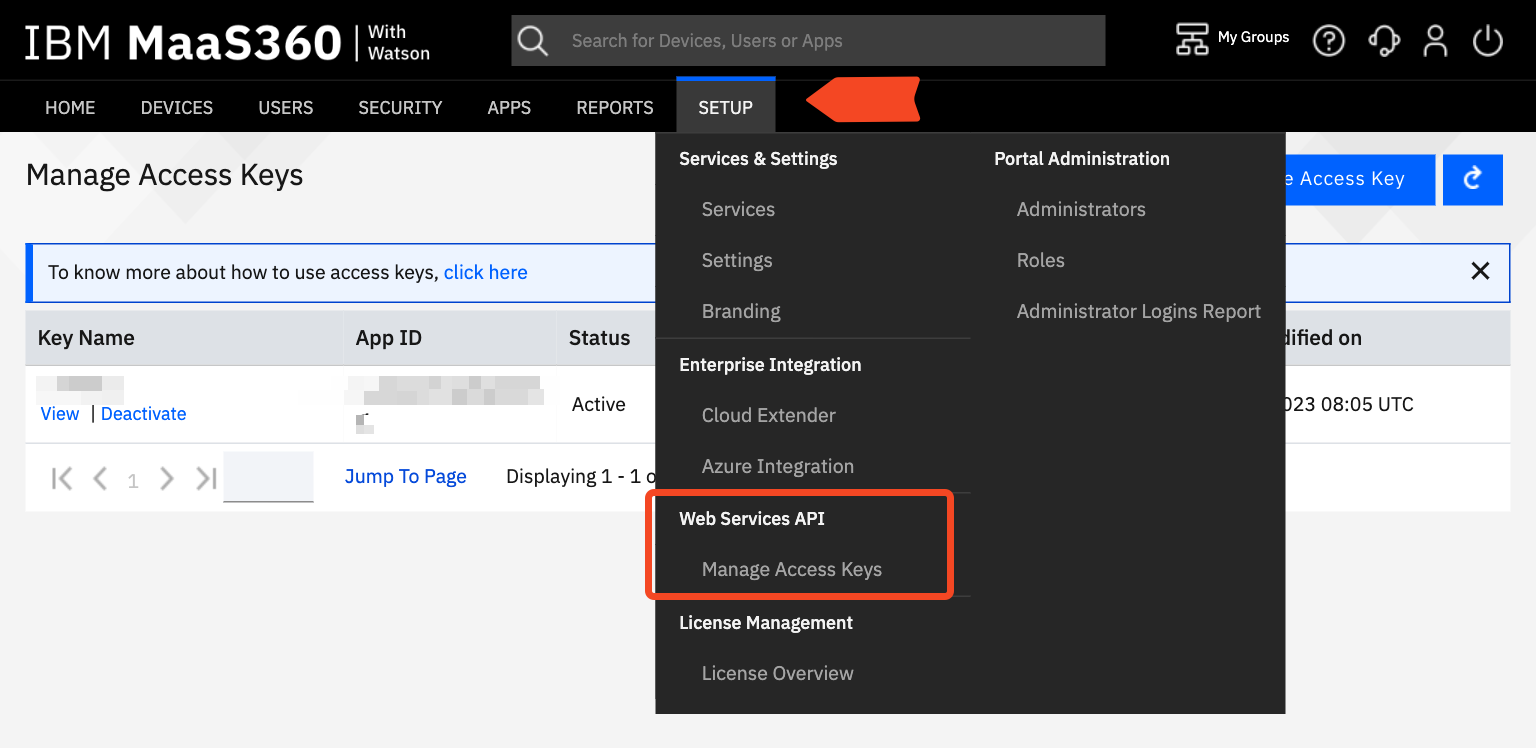Image resolution: width=1536 pixels, height=748 pixels.
Task: Open My Groups hierarchy icon
Action: coord(1192,39)
